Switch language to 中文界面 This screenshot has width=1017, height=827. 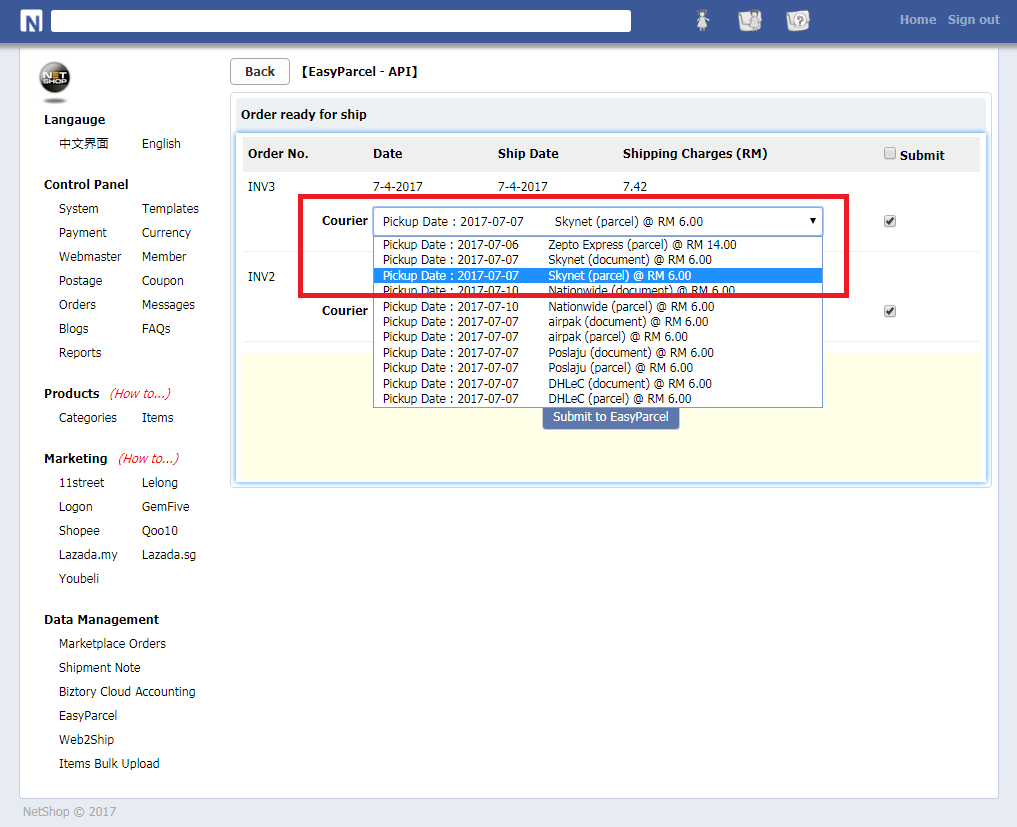point(84,144)
